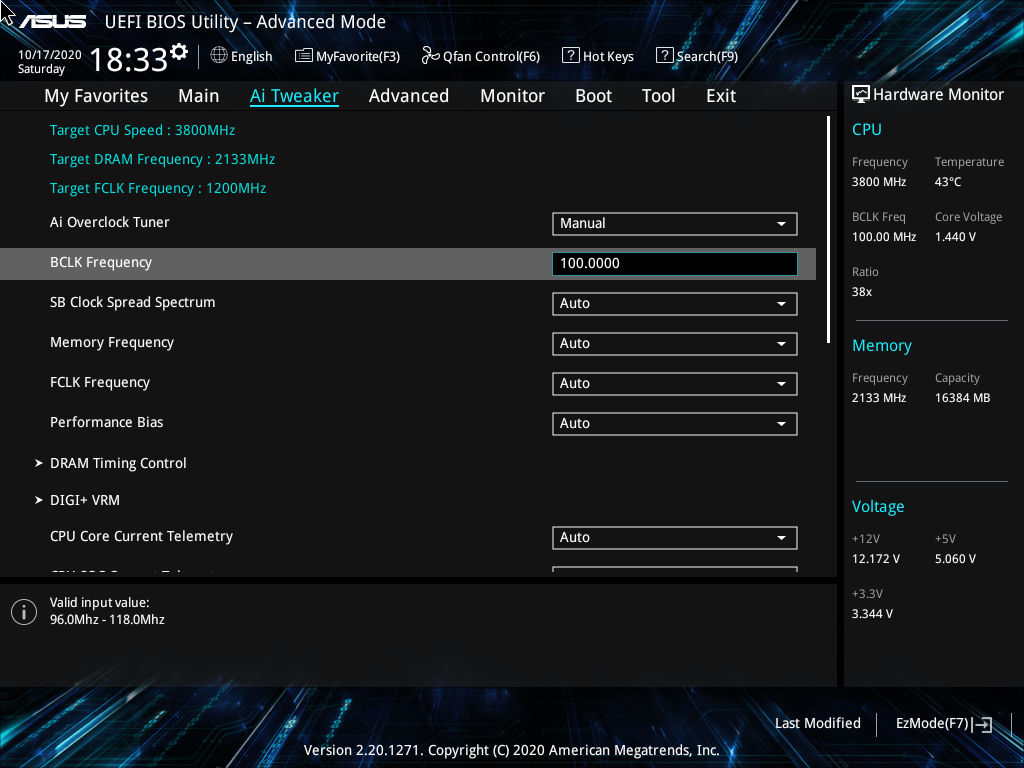Open CPU Core Current Telemetry dropdown
This screenshot has width=1024, height=768.
[x=675, y=537]
